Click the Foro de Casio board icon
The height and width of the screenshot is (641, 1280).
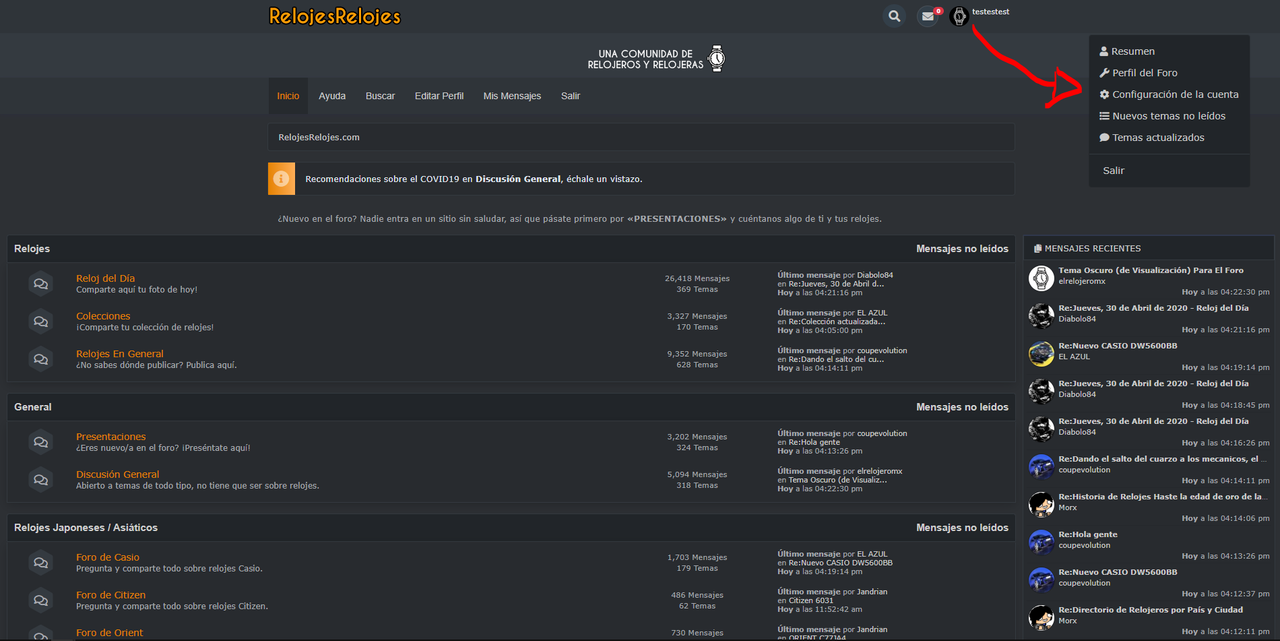[x=40, y=563]
